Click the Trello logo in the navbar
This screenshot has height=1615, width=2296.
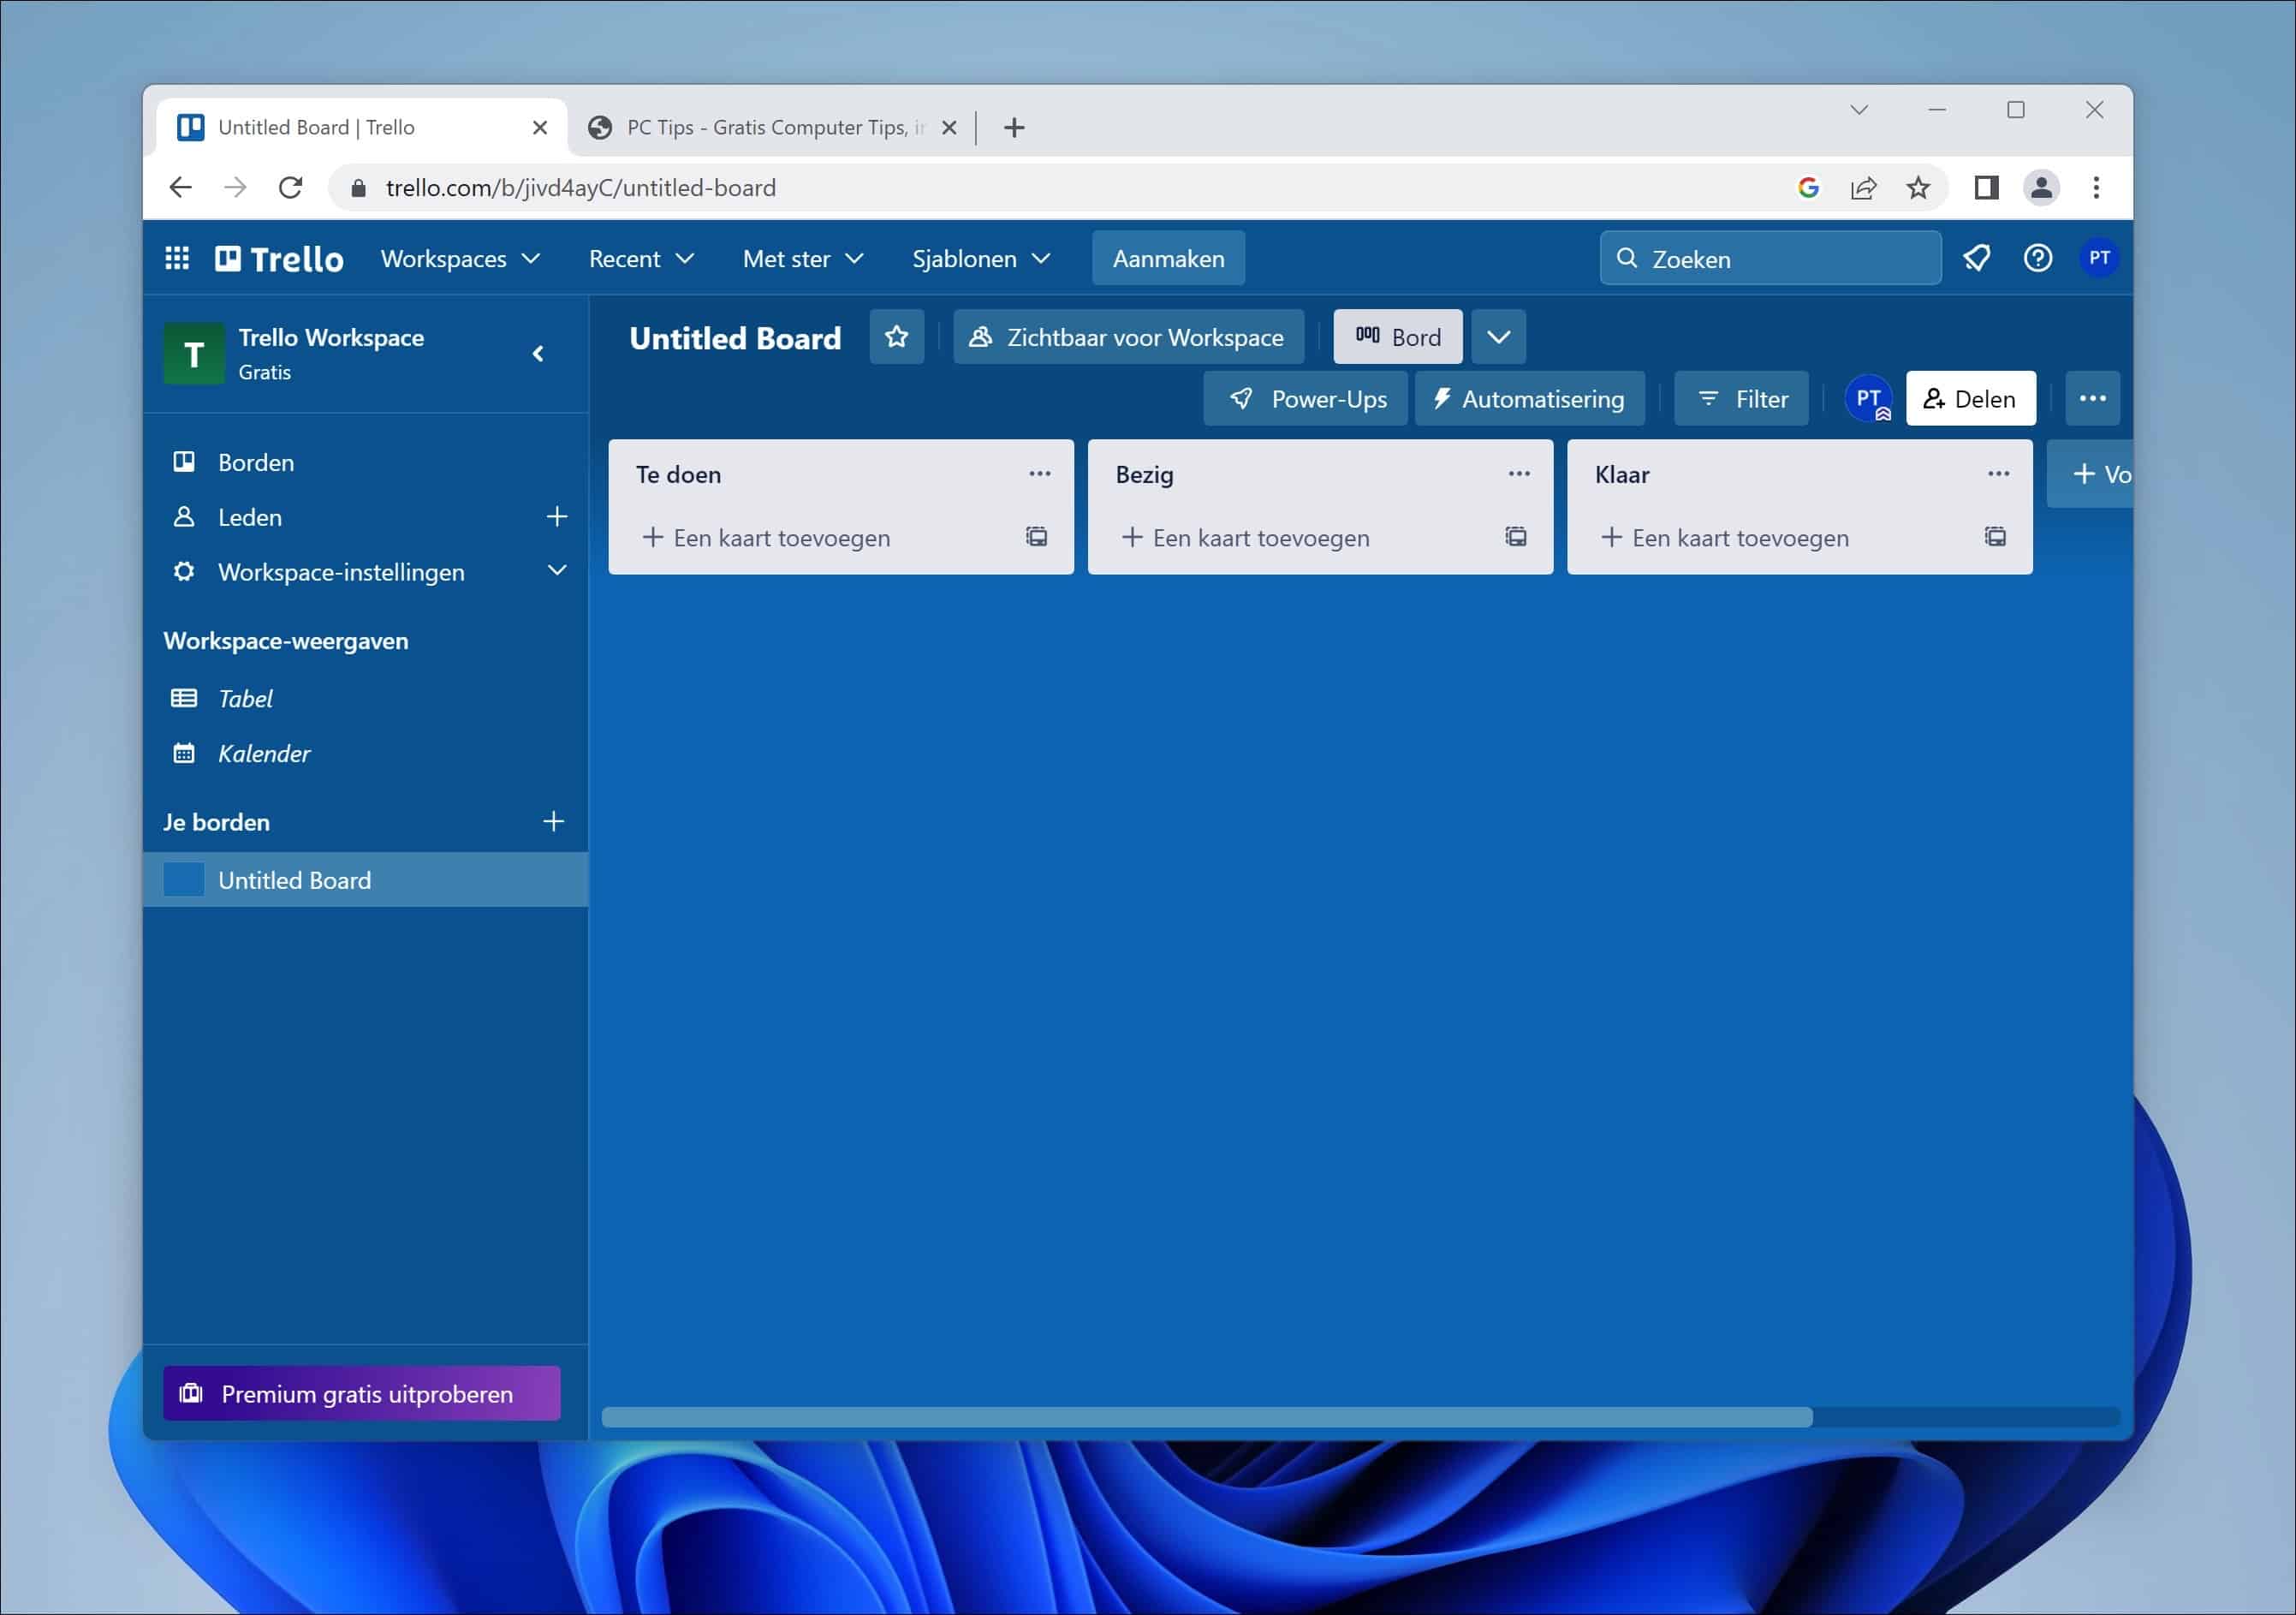coord(278,258)
